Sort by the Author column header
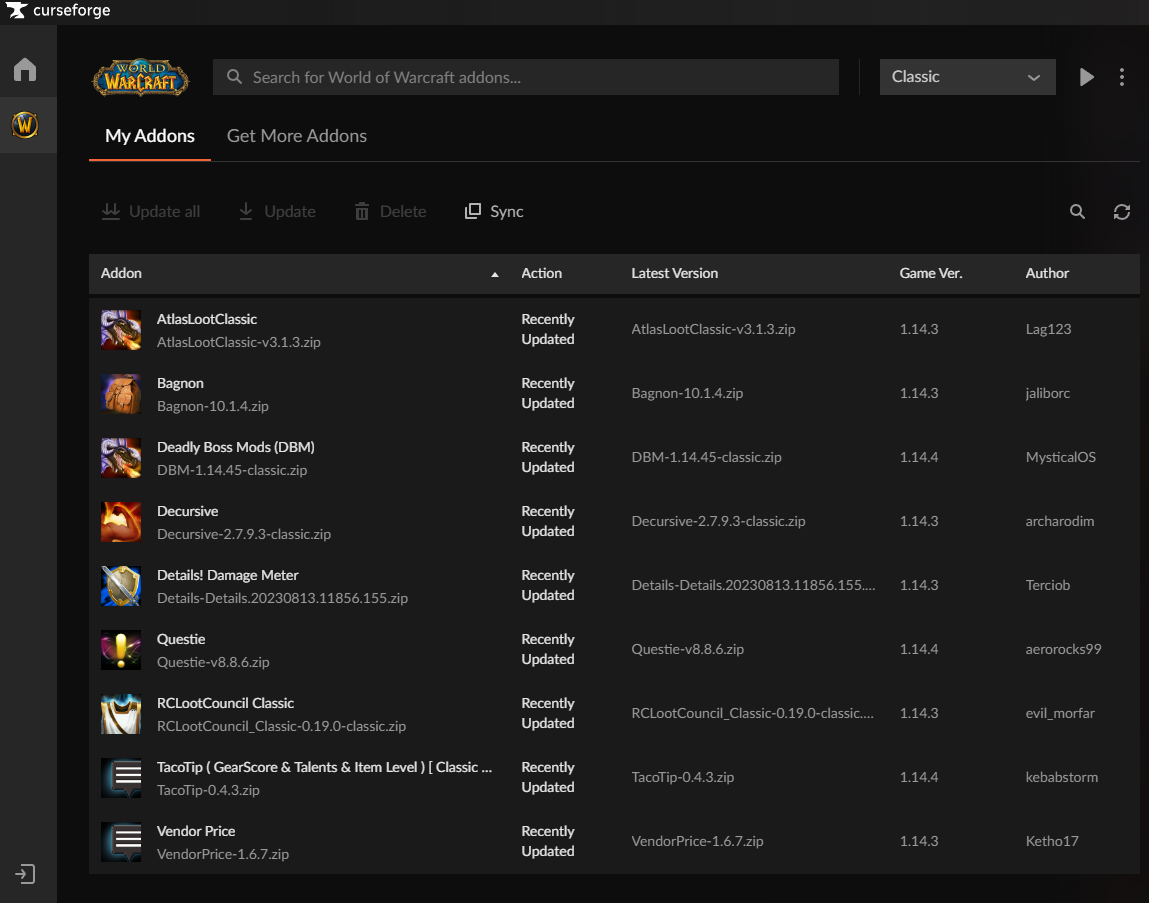Viewport: 1149px width, 903px height. [1047, 273]
